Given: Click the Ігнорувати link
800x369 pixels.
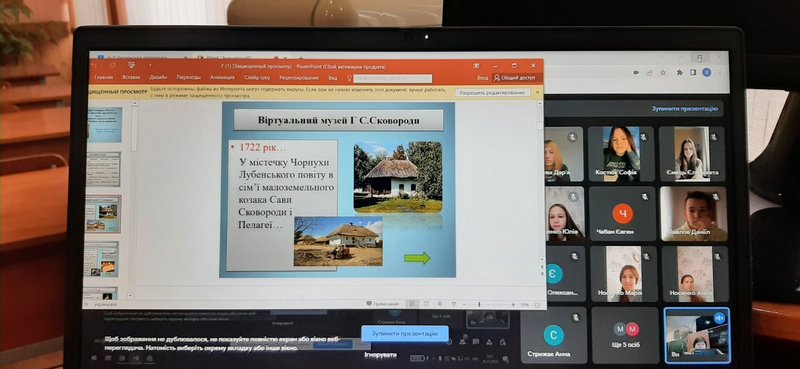Looking at the screenshot, I should tap(380, 354).
